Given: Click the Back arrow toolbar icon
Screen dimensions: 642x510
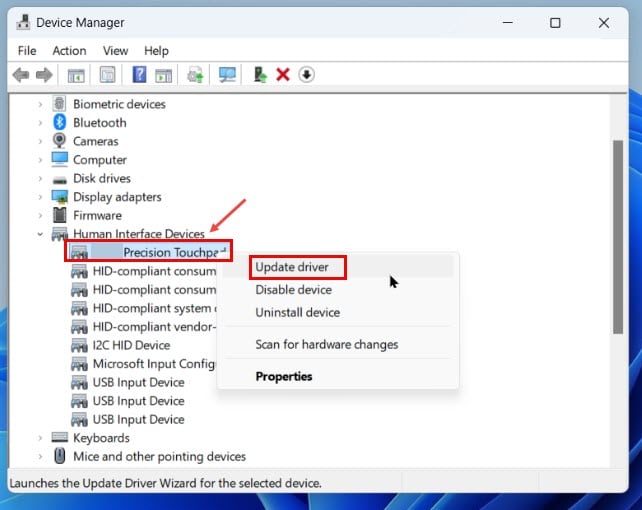Looking at the screenshot, I should coord(21,75).
